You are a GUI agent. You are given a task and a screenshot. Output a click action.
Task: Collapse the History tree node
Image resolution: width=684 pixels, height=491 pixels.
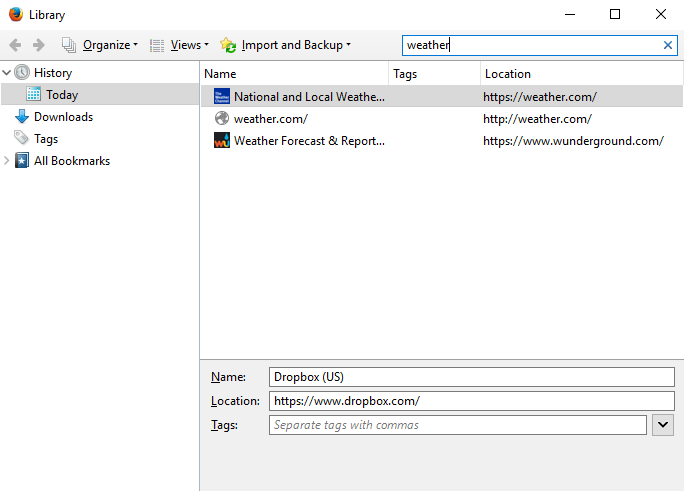(x=7, y=72)
